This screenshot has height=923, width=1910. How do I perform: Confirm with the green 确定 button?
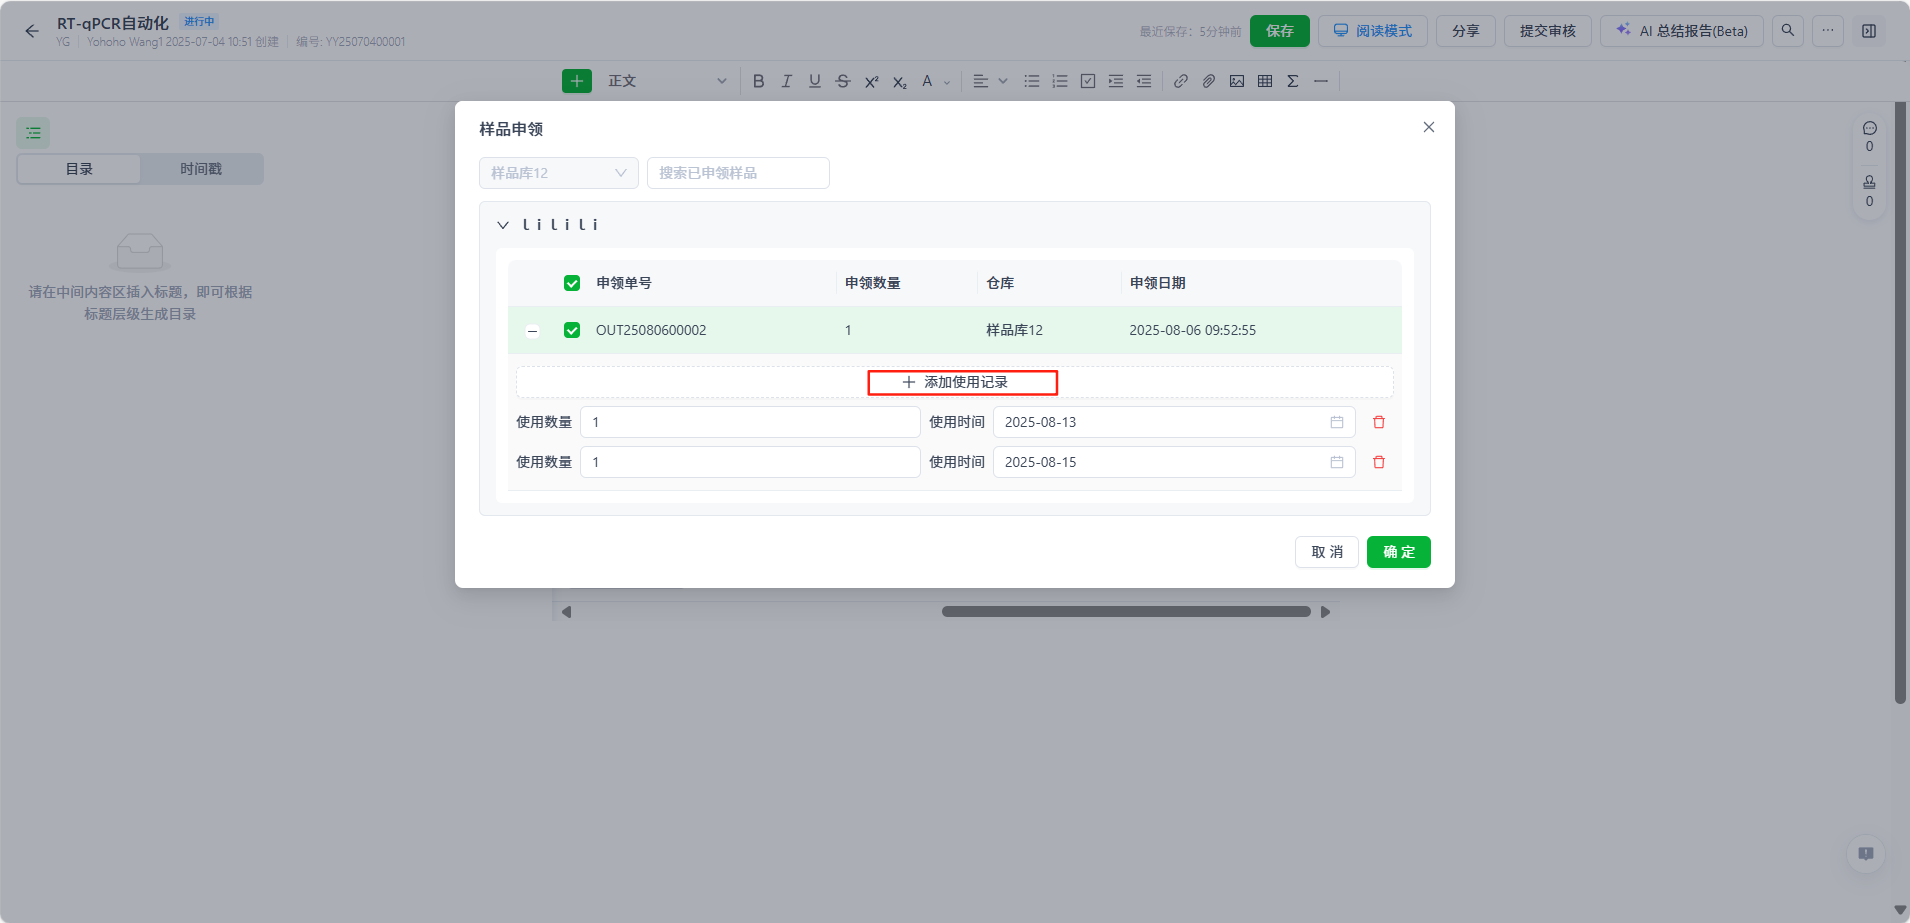point(1398,552)
